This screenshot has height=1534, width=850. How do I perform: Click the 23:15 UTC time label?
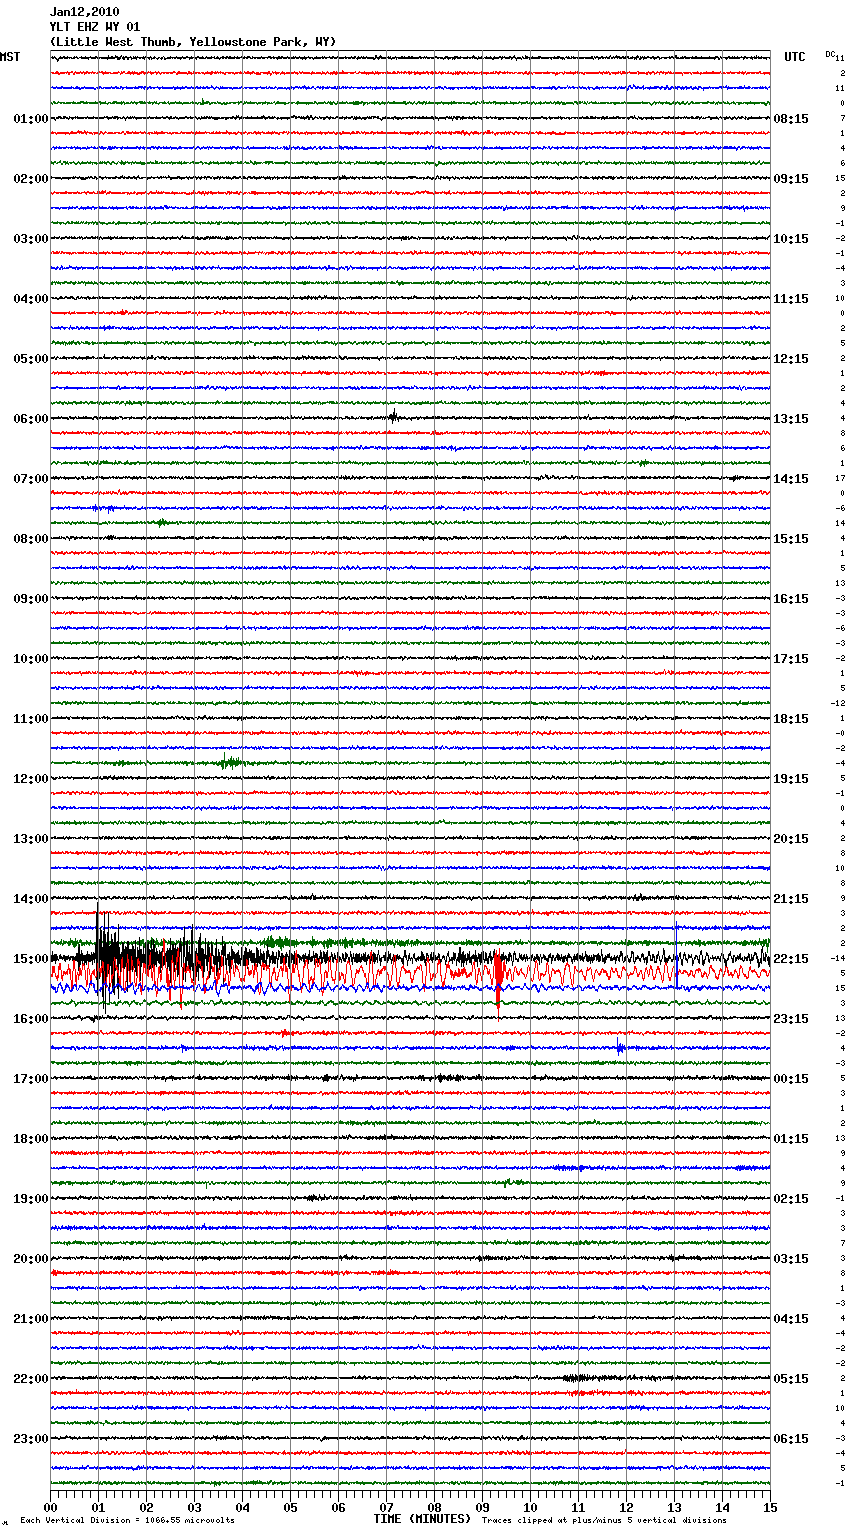[x=791, y=1019]
